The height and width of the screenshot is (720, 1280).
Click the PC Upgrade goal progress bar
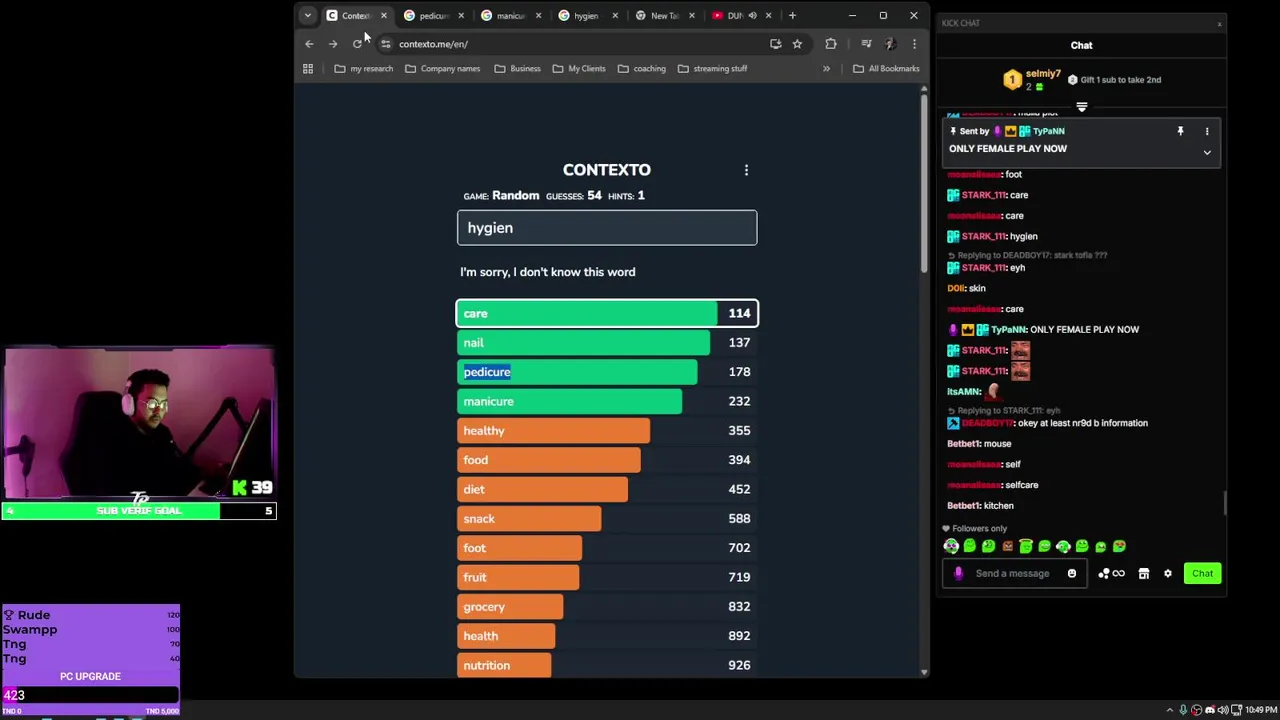click(90, 695)
